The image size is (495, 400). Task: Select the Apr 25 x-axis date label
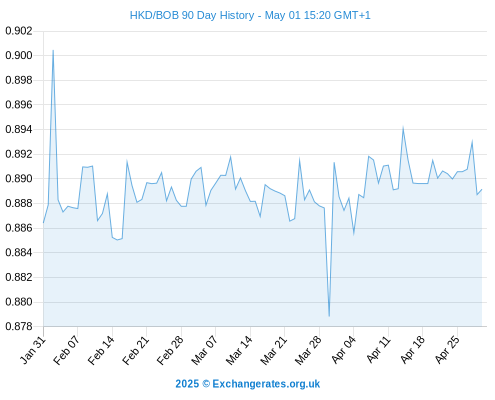447,349
